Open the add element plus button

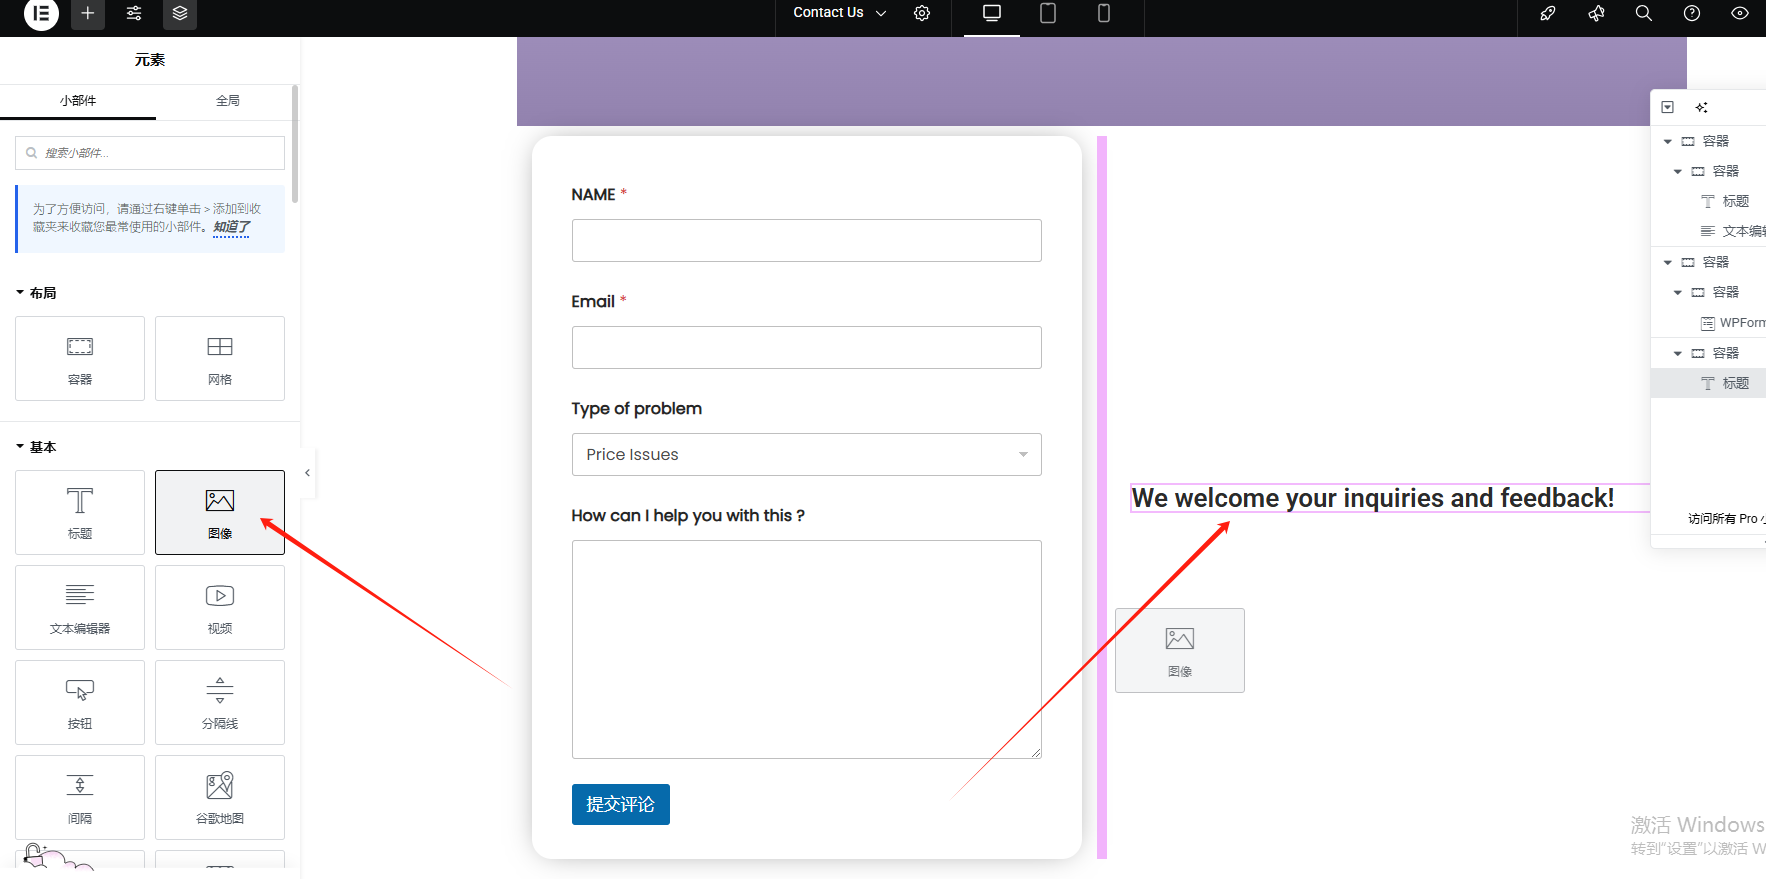point(88,14)
